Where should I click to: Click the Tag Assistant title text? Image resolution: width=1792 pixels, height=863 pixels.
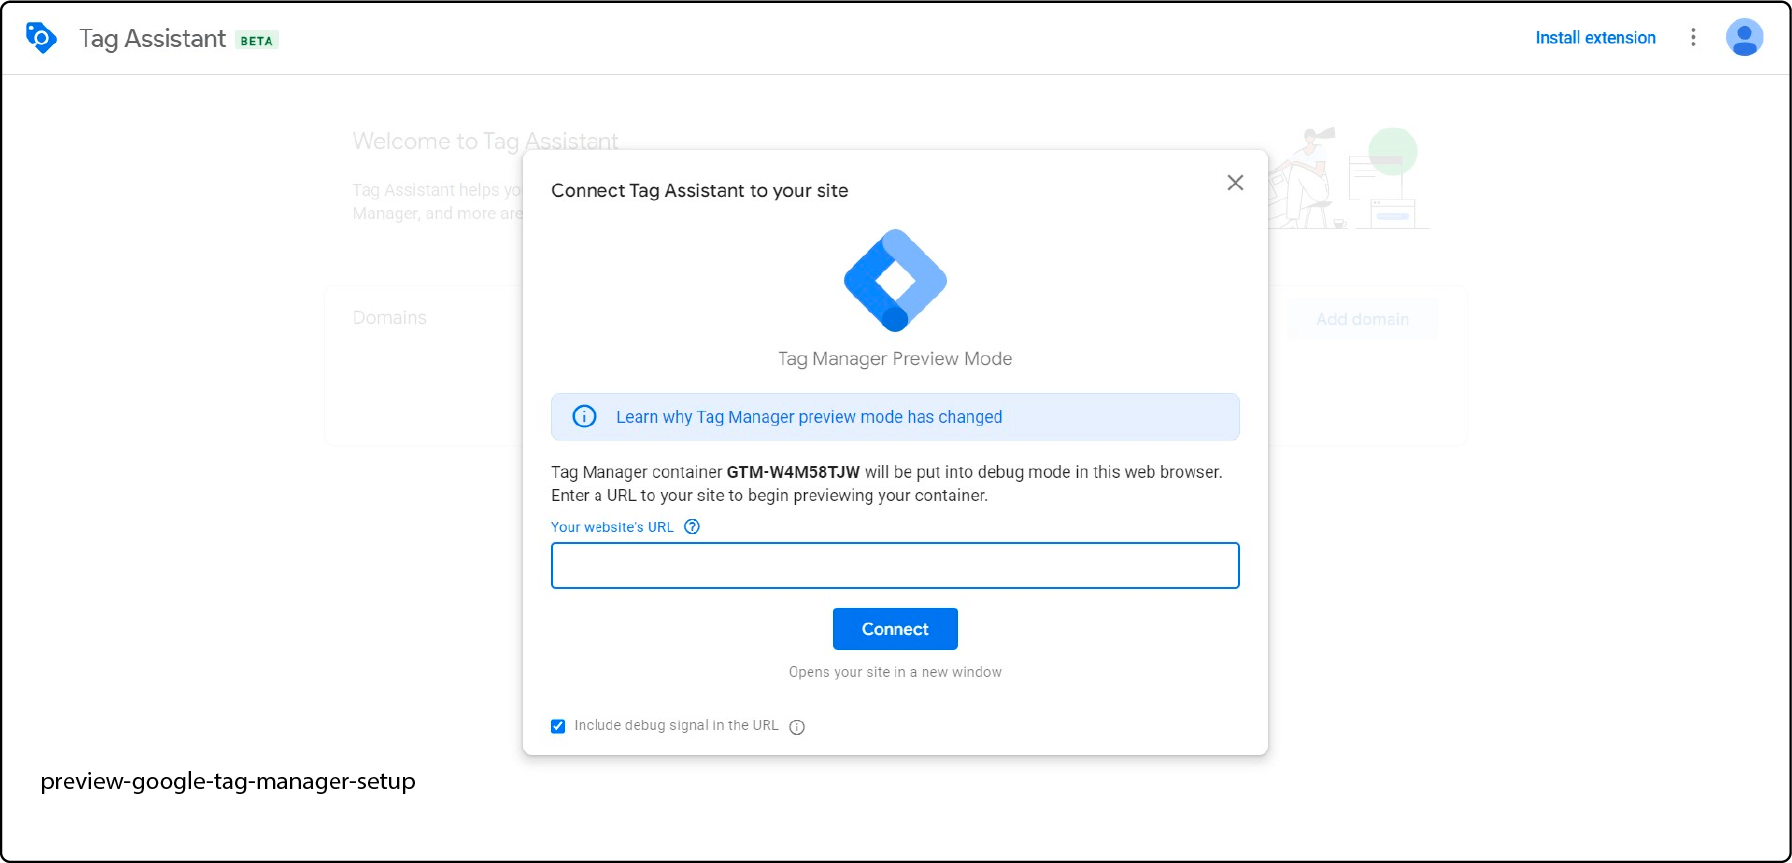point(152,39)
